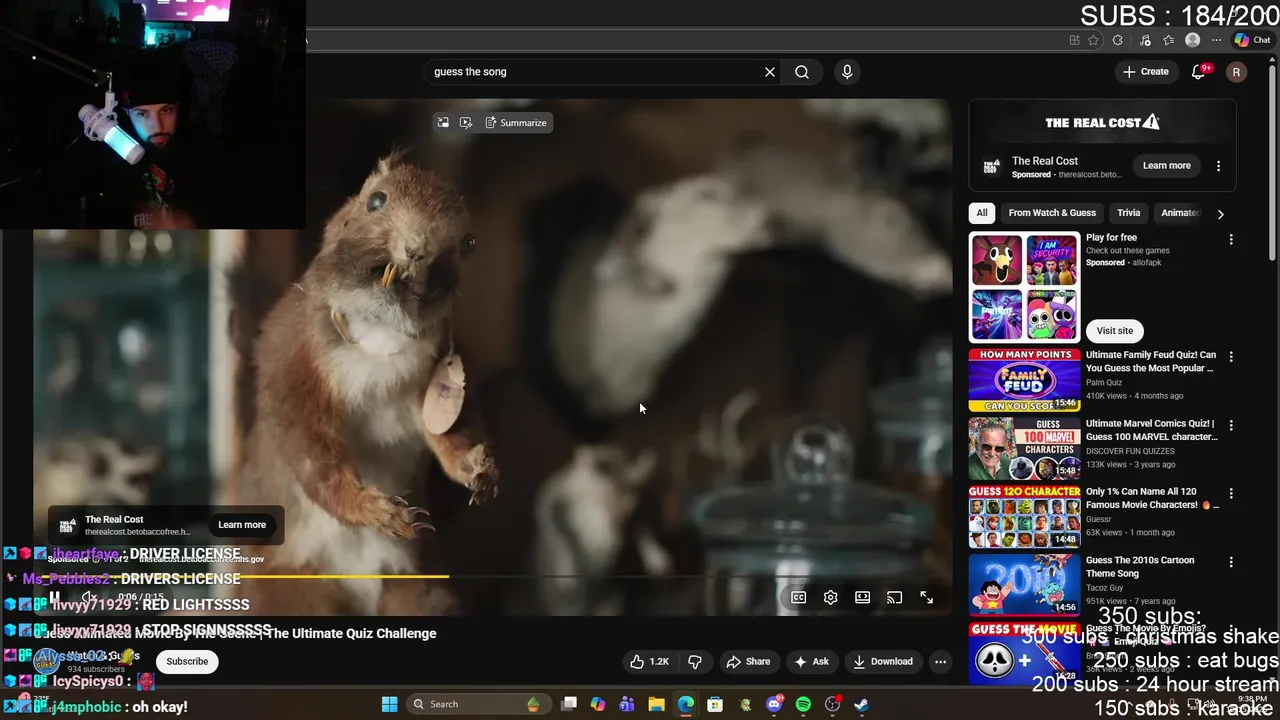Click the guess the song search field
1280x720 pixels.
point(595,72)
